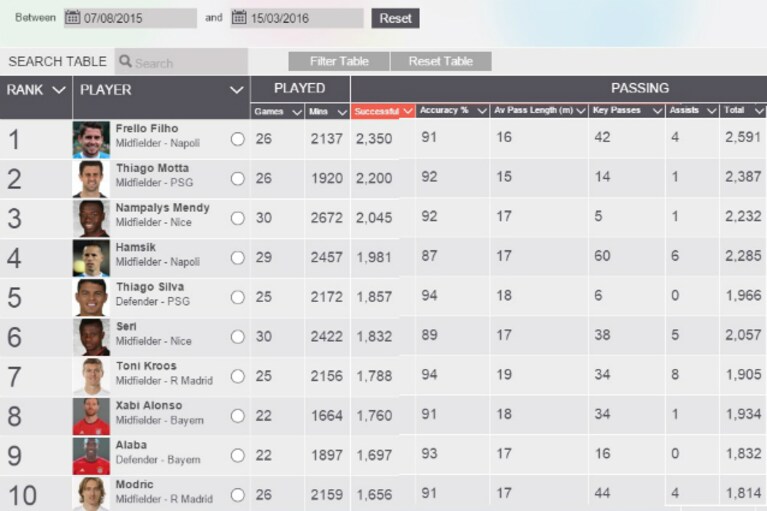Image resolution: width=767 pixels, height=511 pixels.
Task: Select the radio button for Hamsik
Action: click(x=238, y=258)
